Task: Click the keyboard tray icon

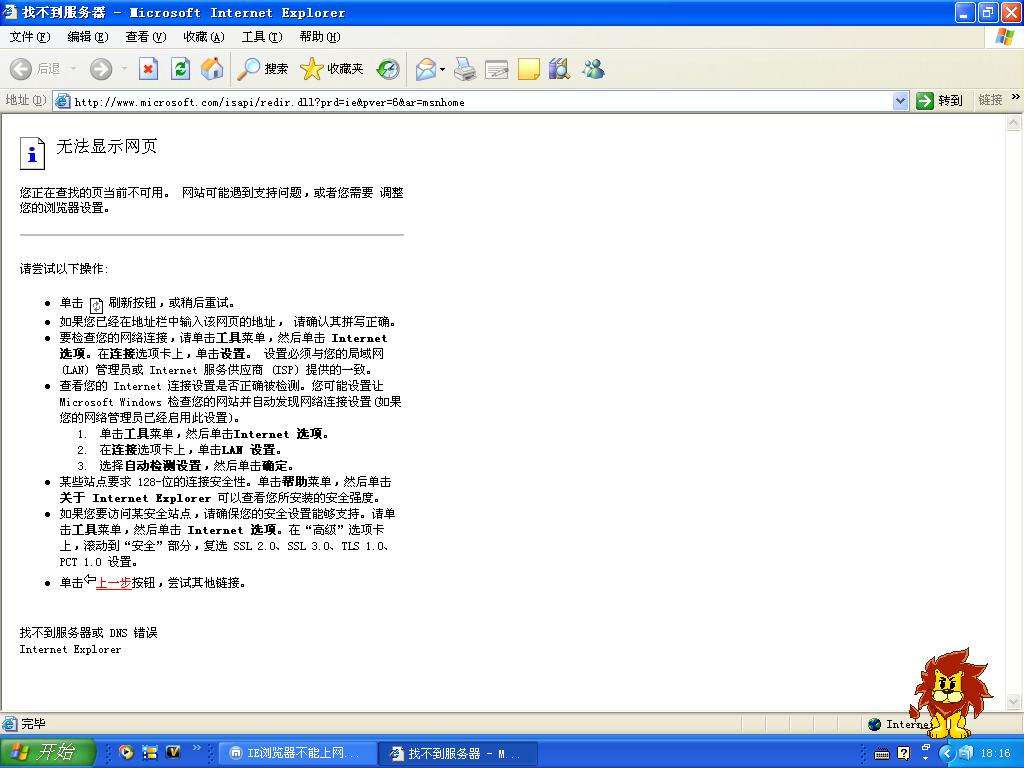Action: point(882,754)
